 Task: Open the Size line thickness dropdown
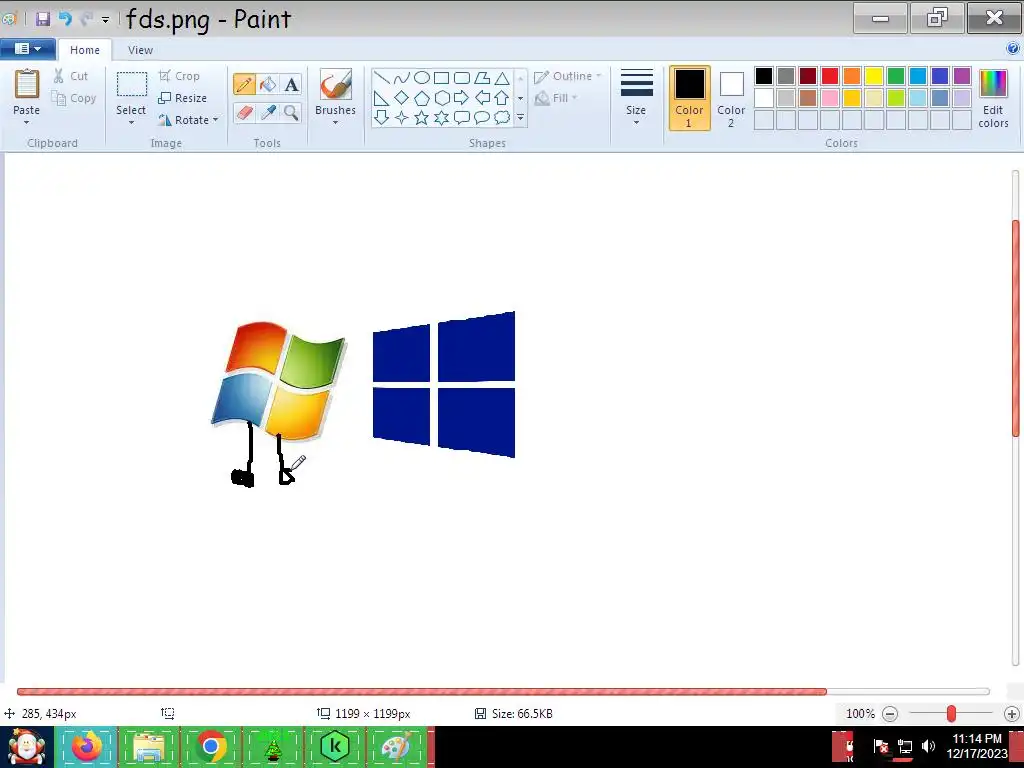pos(636,98)
